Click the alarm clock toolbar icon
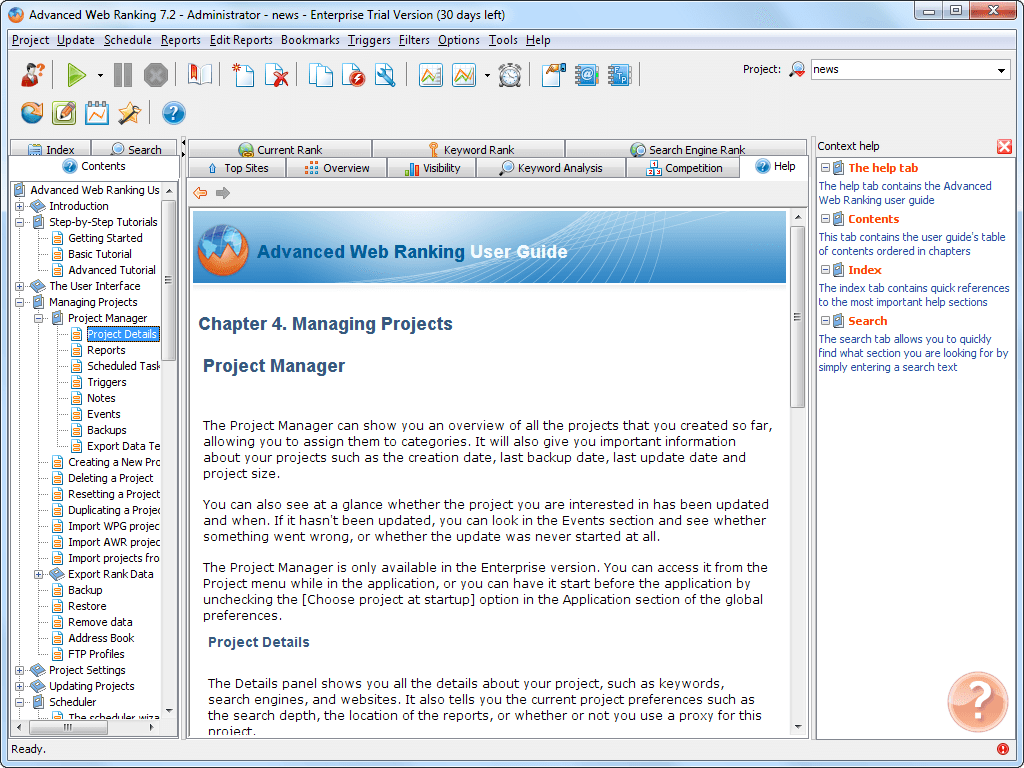 tap(510, 75)
